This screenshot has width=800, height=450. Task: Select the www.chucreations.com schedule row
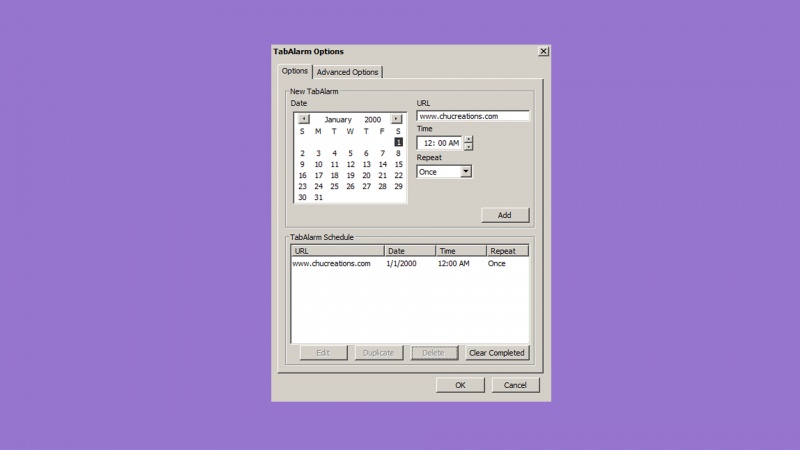tap(410, 263)
